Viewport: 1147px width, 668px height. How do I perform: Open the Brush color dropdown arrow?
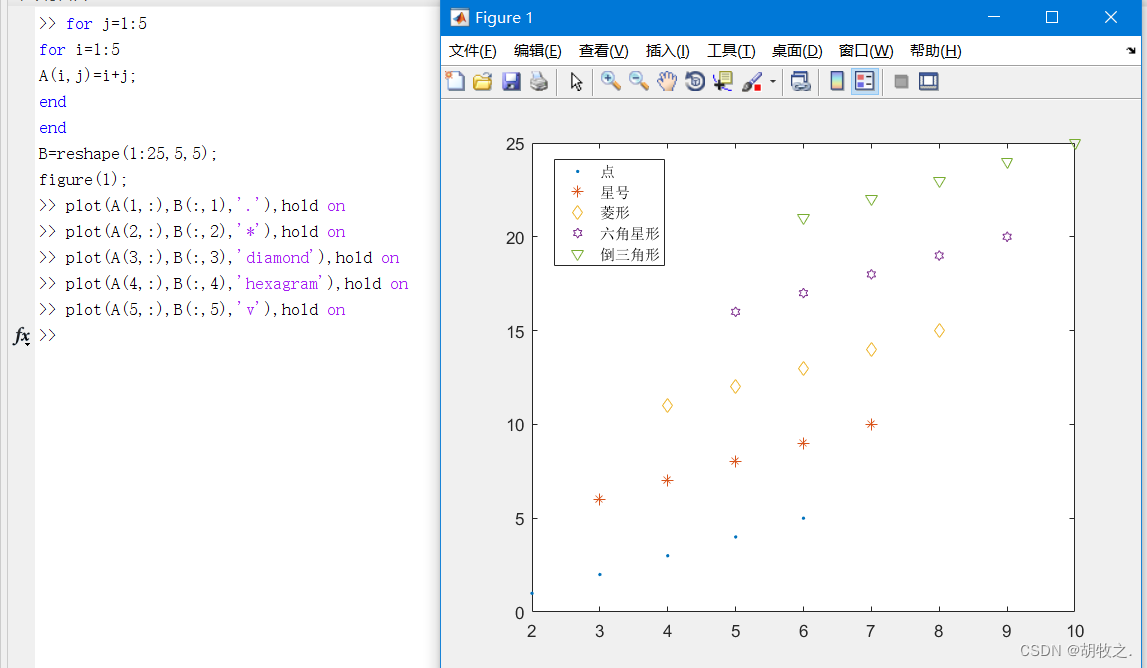(772, 81)
